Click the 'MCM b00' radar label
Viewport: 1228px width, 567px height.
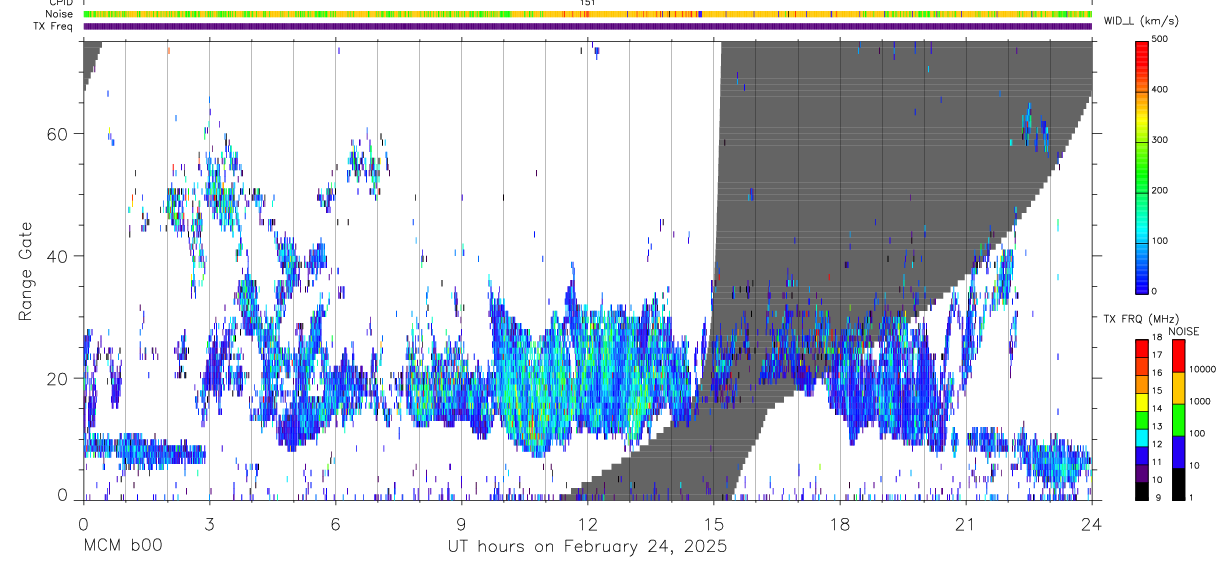click(122, 547)
